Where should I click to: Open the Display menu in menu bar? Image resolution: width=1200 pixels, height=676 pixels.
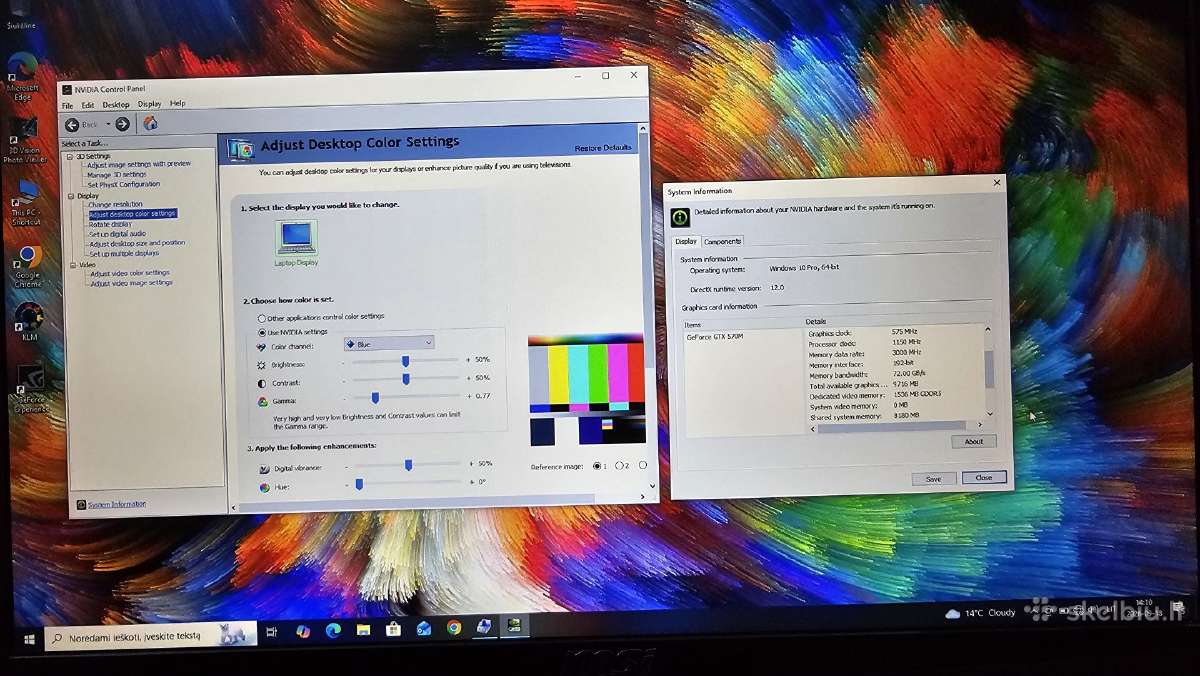pos(150,104)
